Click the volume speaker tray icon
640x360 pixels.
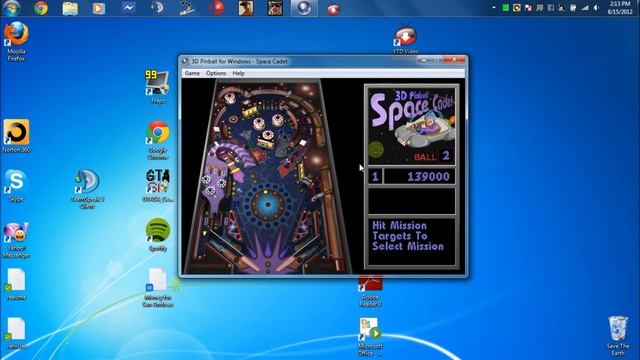coord(597,8)
